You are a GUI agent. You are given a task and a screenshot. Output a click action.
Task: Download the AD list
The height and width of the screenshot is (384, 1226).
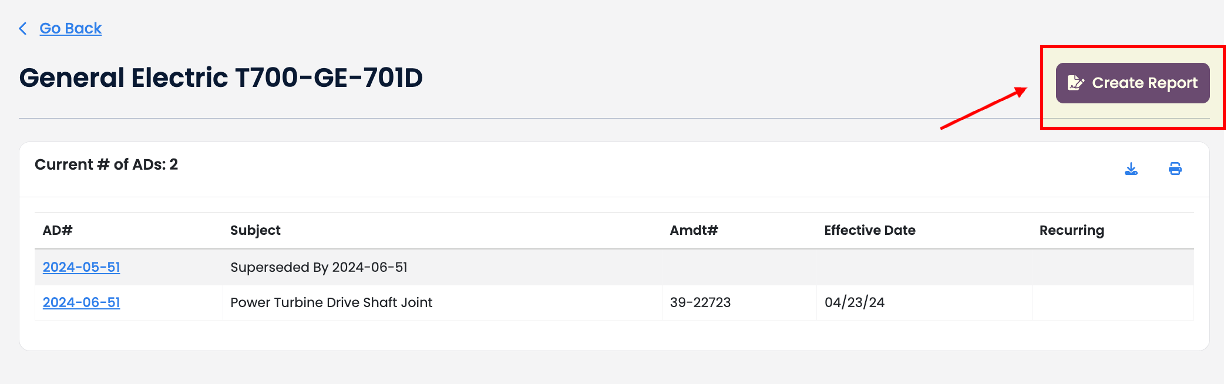pyautogui.click(x=1131, y=169)
